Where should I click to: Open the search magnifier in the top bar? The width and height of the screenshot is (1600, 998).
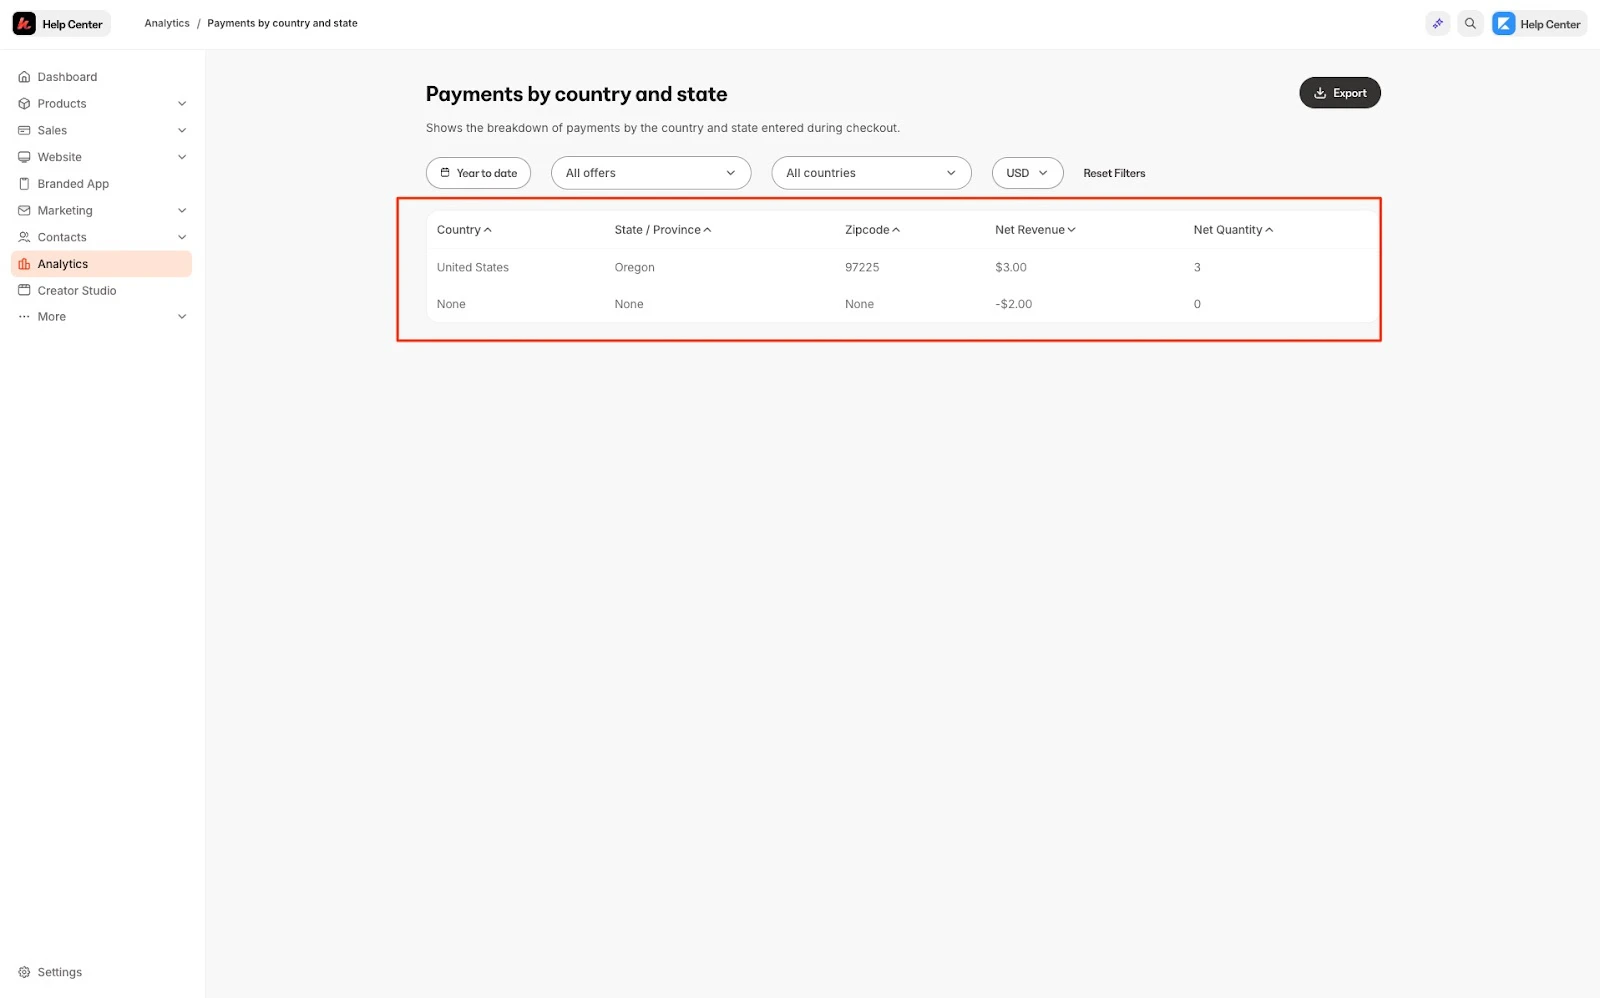tap(1470, 23)
